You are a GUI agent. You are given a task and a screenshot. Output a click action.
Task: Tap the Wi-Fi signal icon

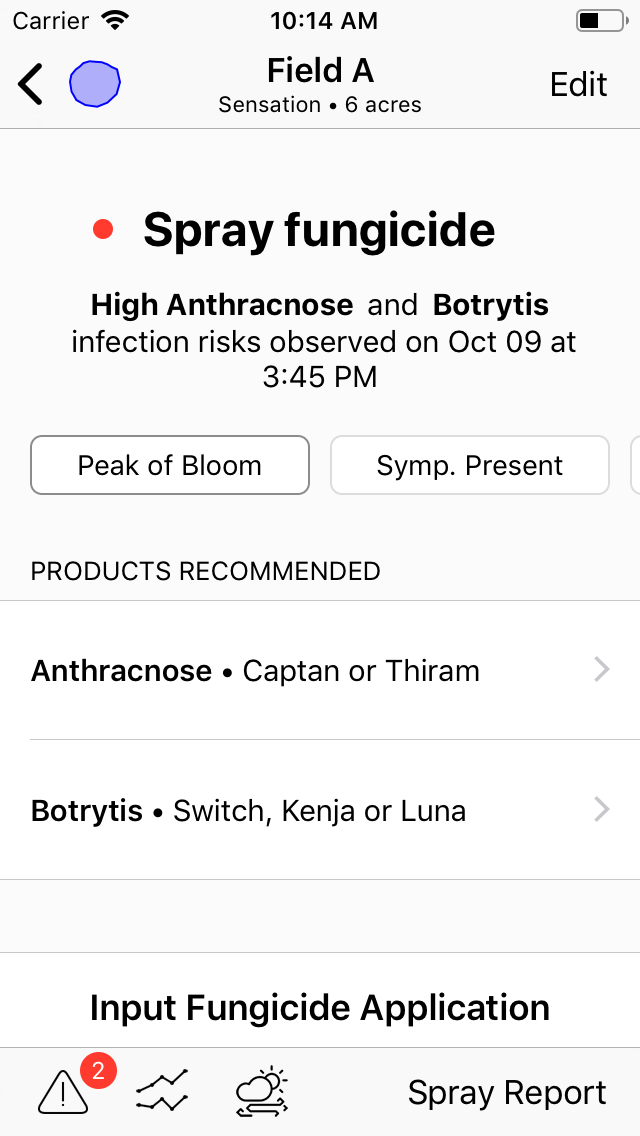(114, 20)
